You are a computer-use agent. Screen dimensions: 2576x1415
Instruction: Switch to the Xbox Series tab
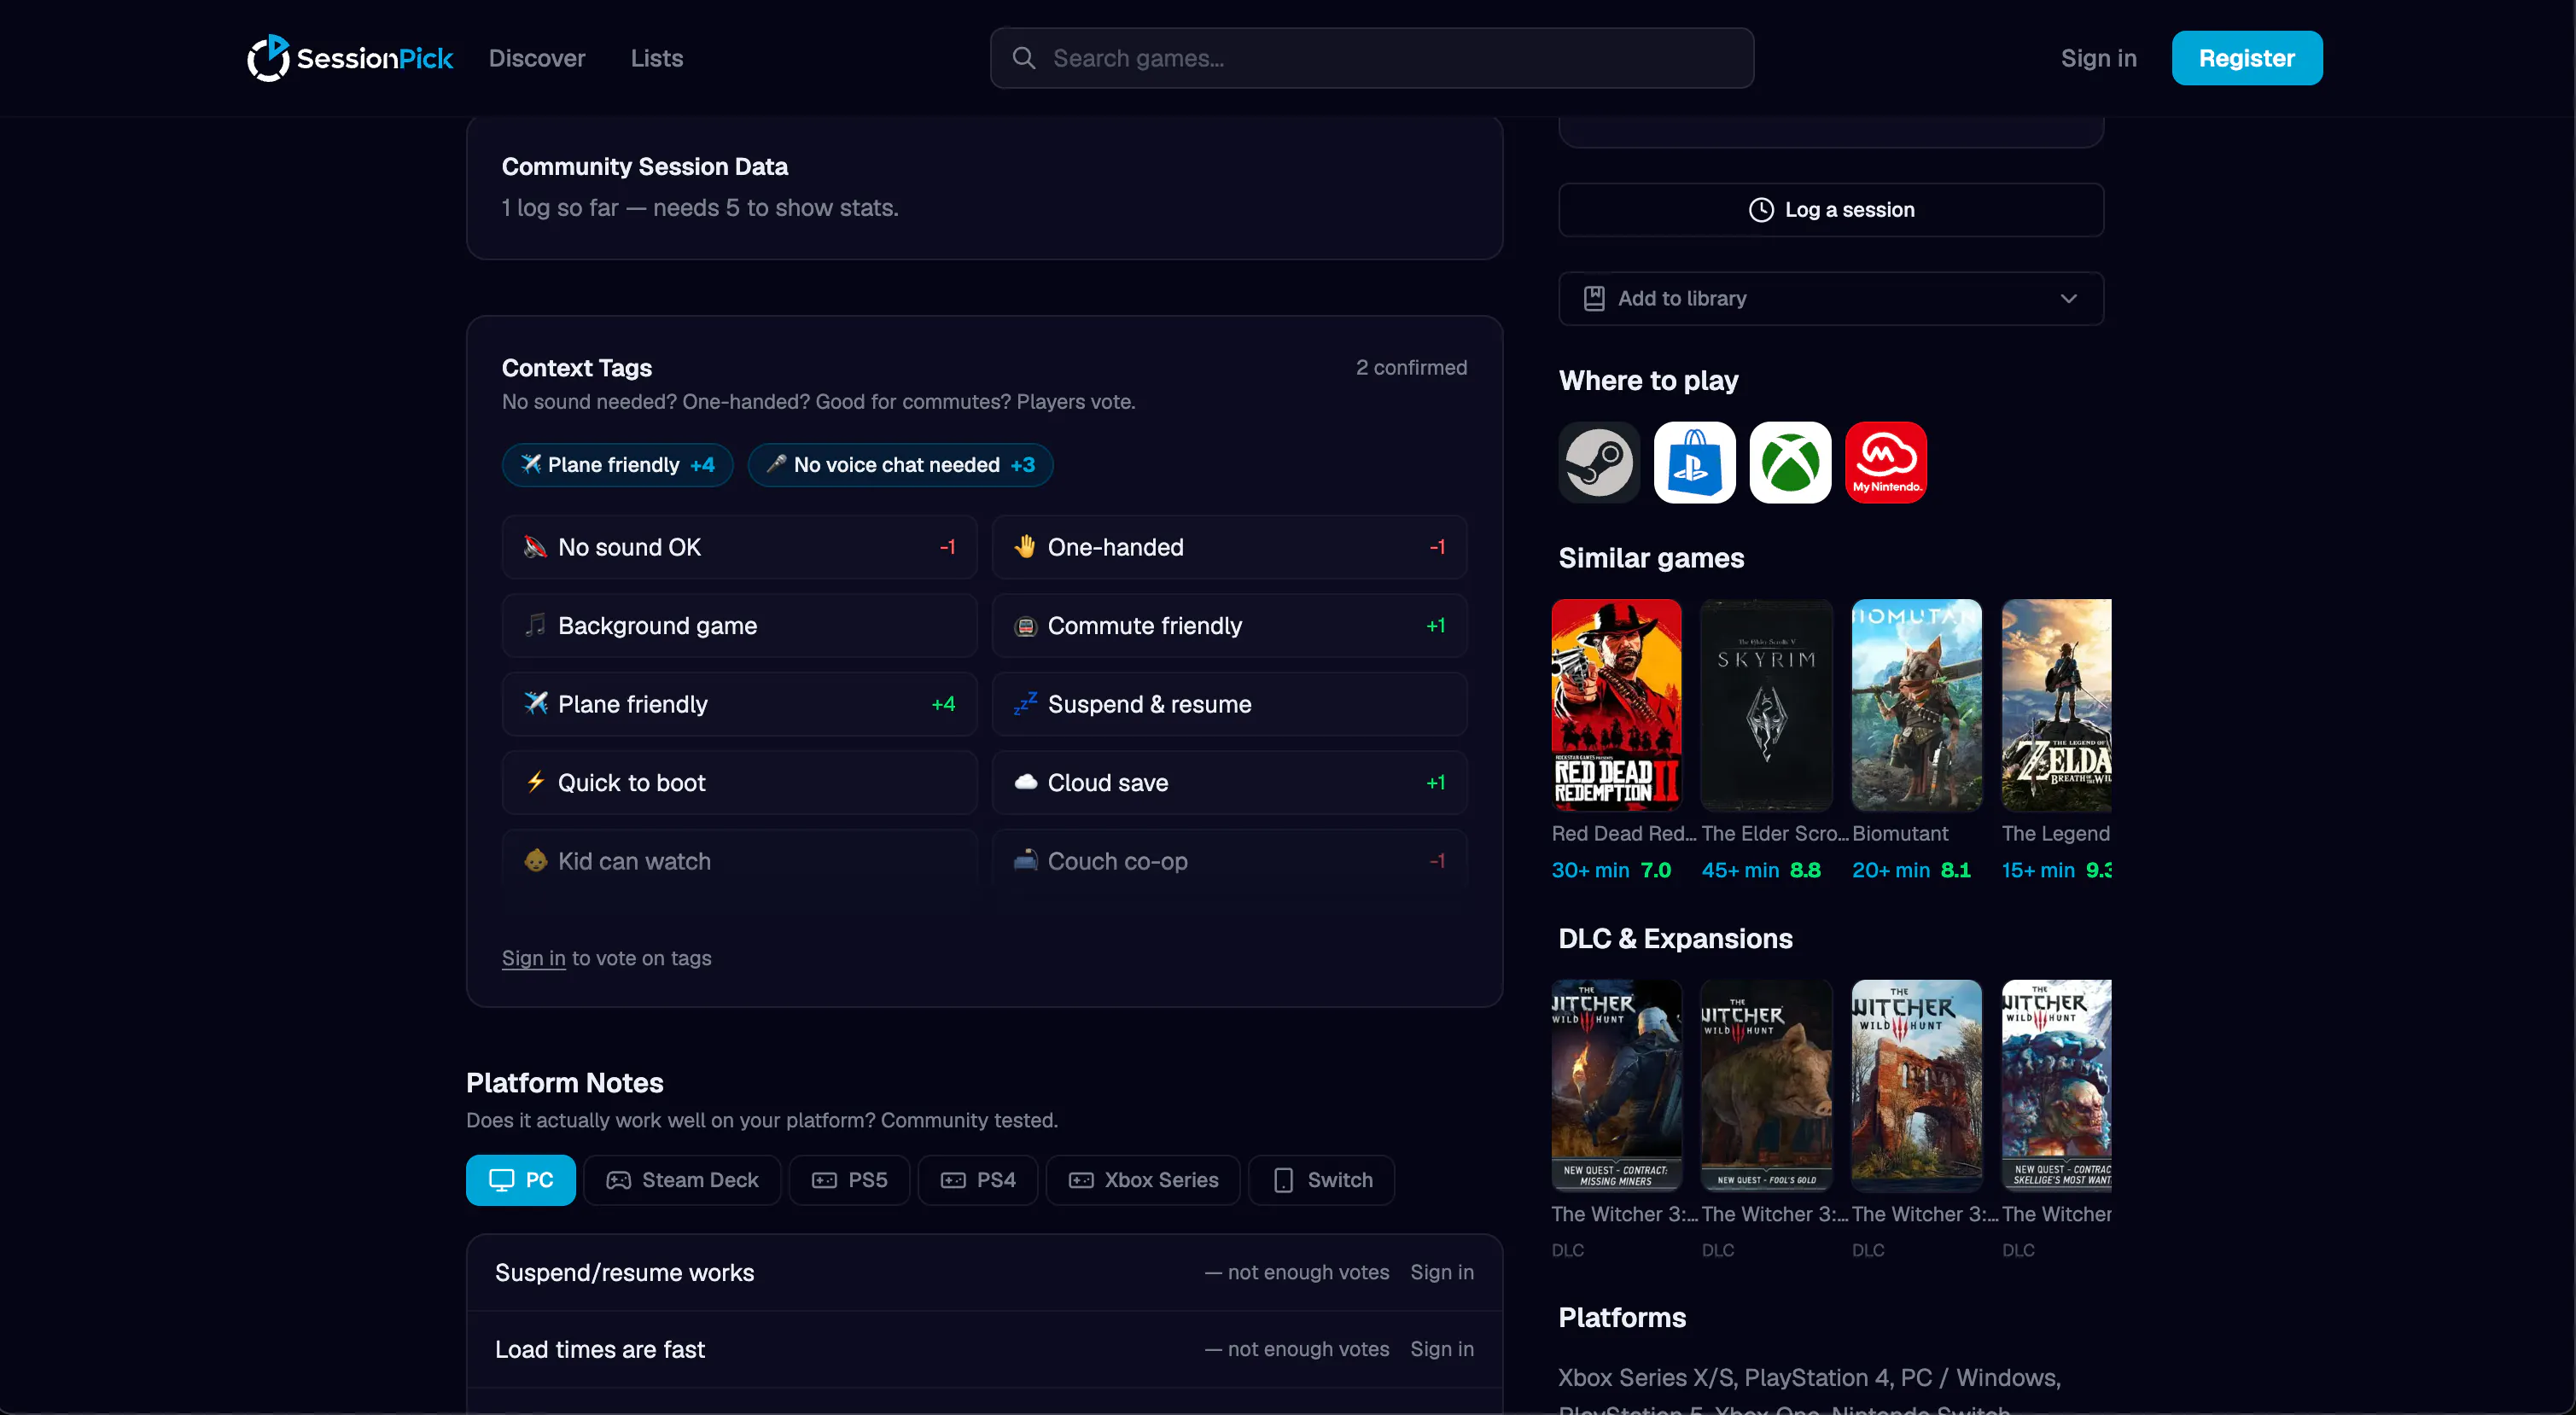point(1143,1180)
